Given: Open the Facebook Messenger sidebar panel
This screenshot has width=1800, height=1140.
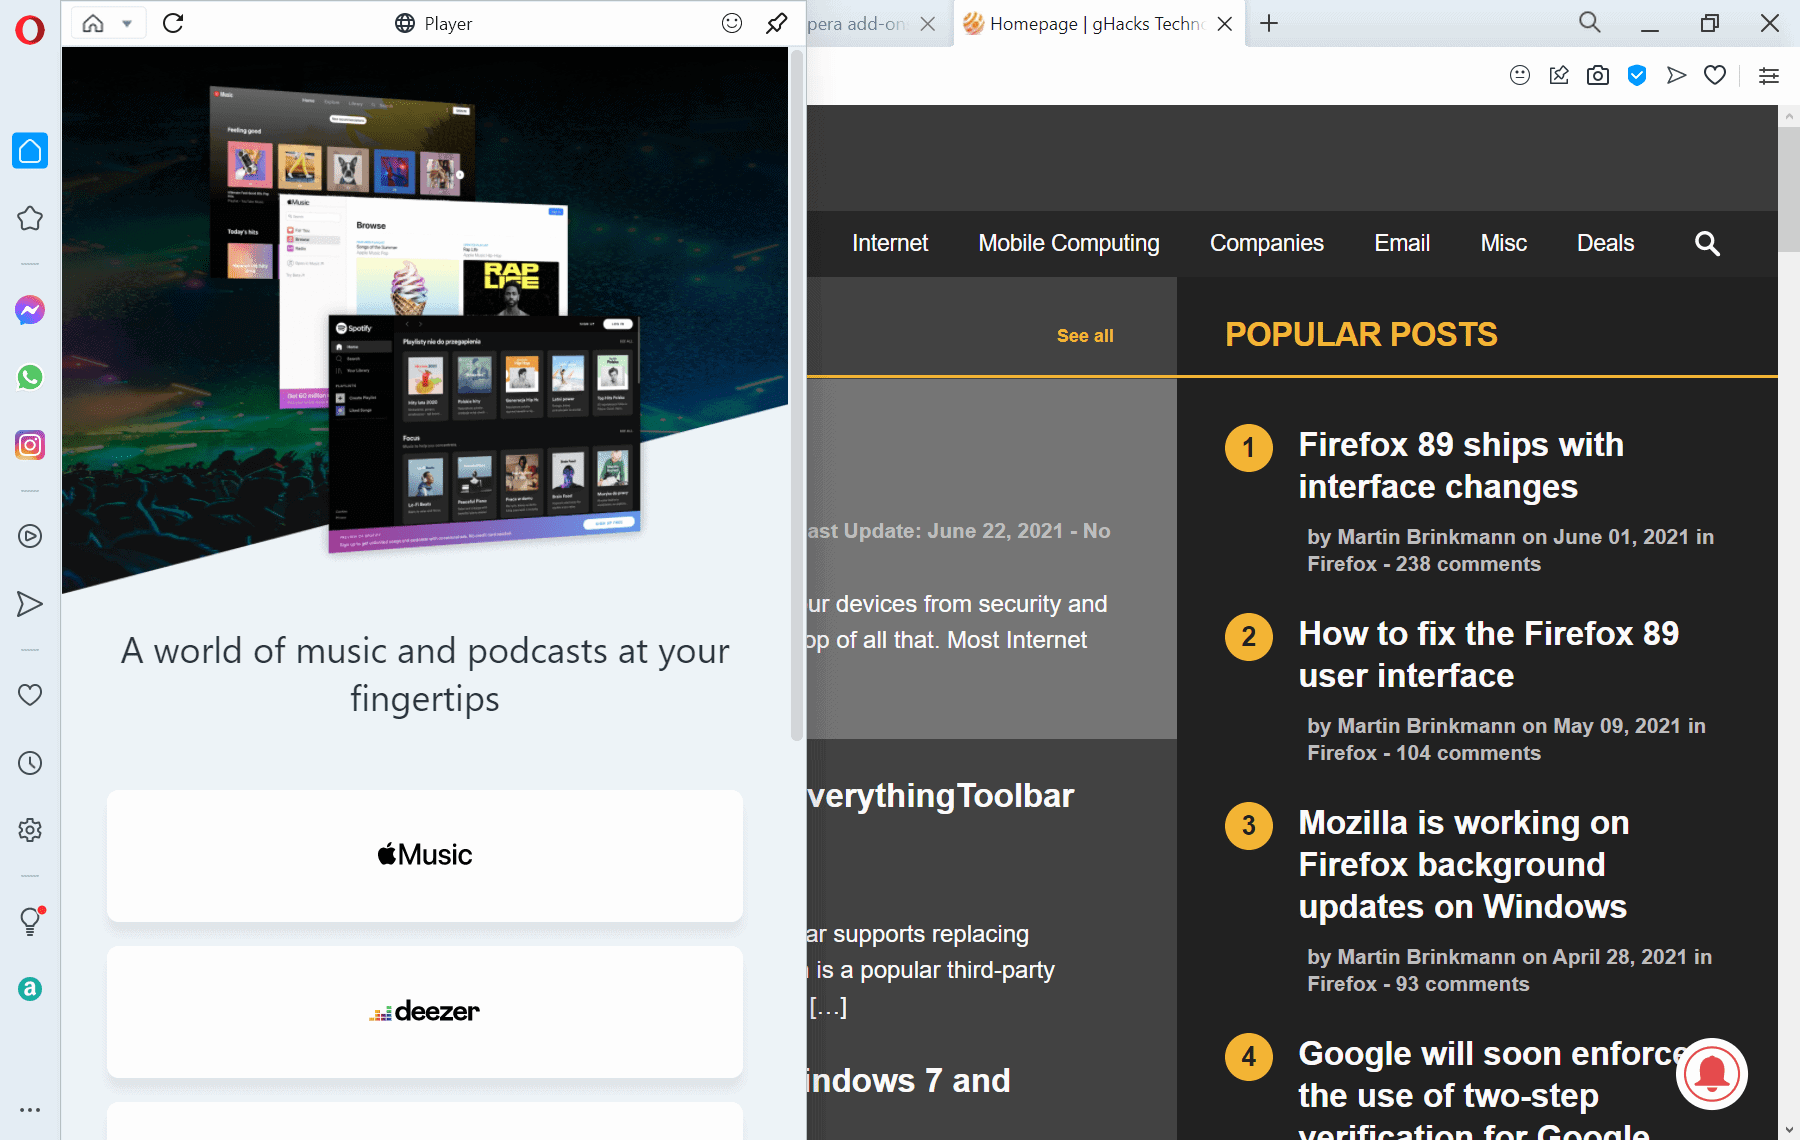Looking at the screenshot, I should point(30,310).
